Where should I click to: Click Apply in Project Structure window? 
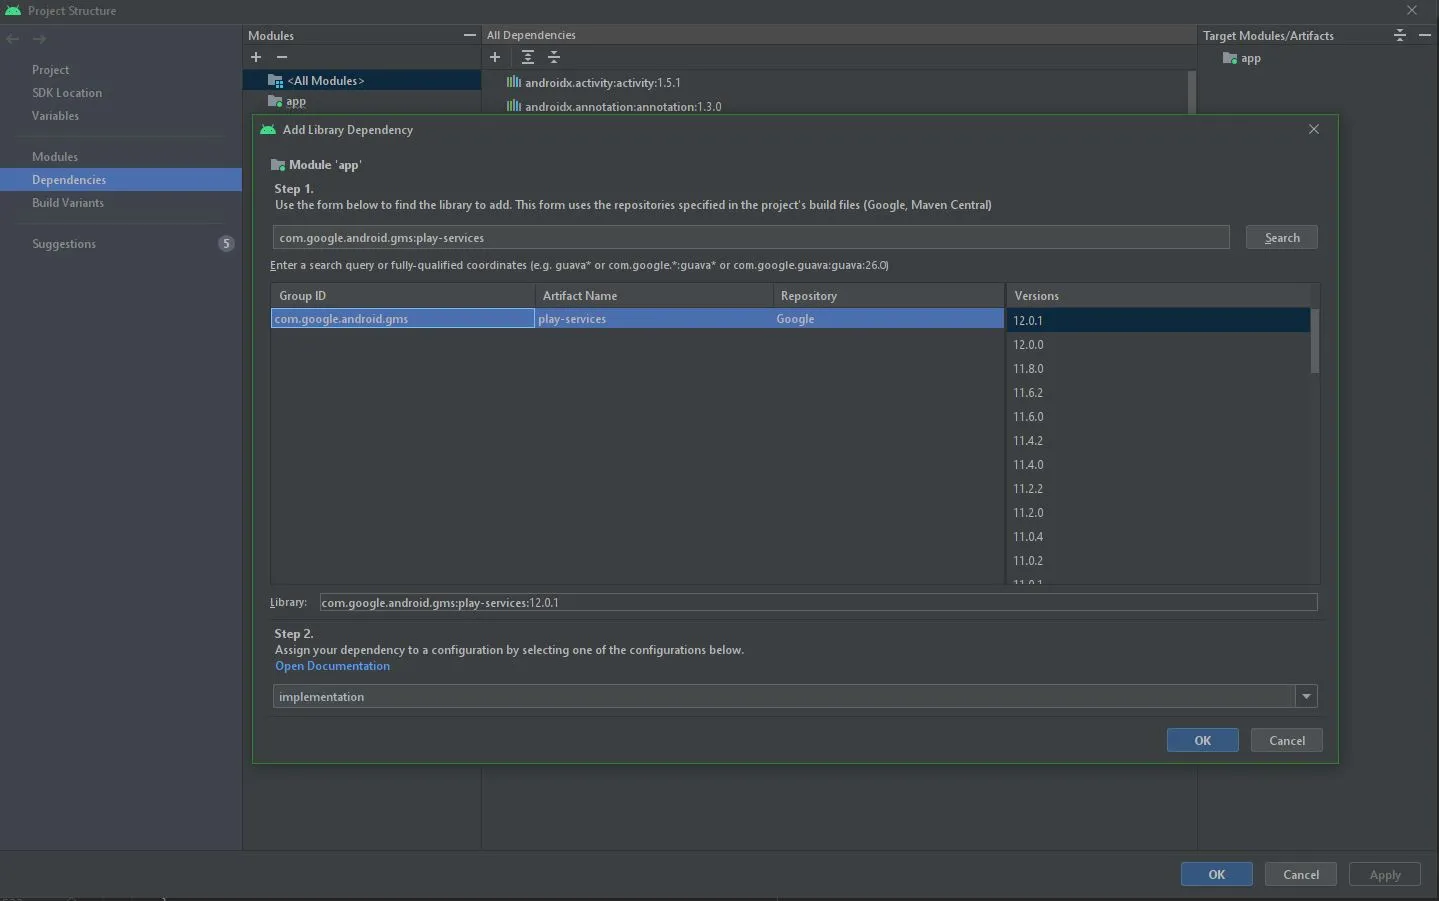[1385, 875]
